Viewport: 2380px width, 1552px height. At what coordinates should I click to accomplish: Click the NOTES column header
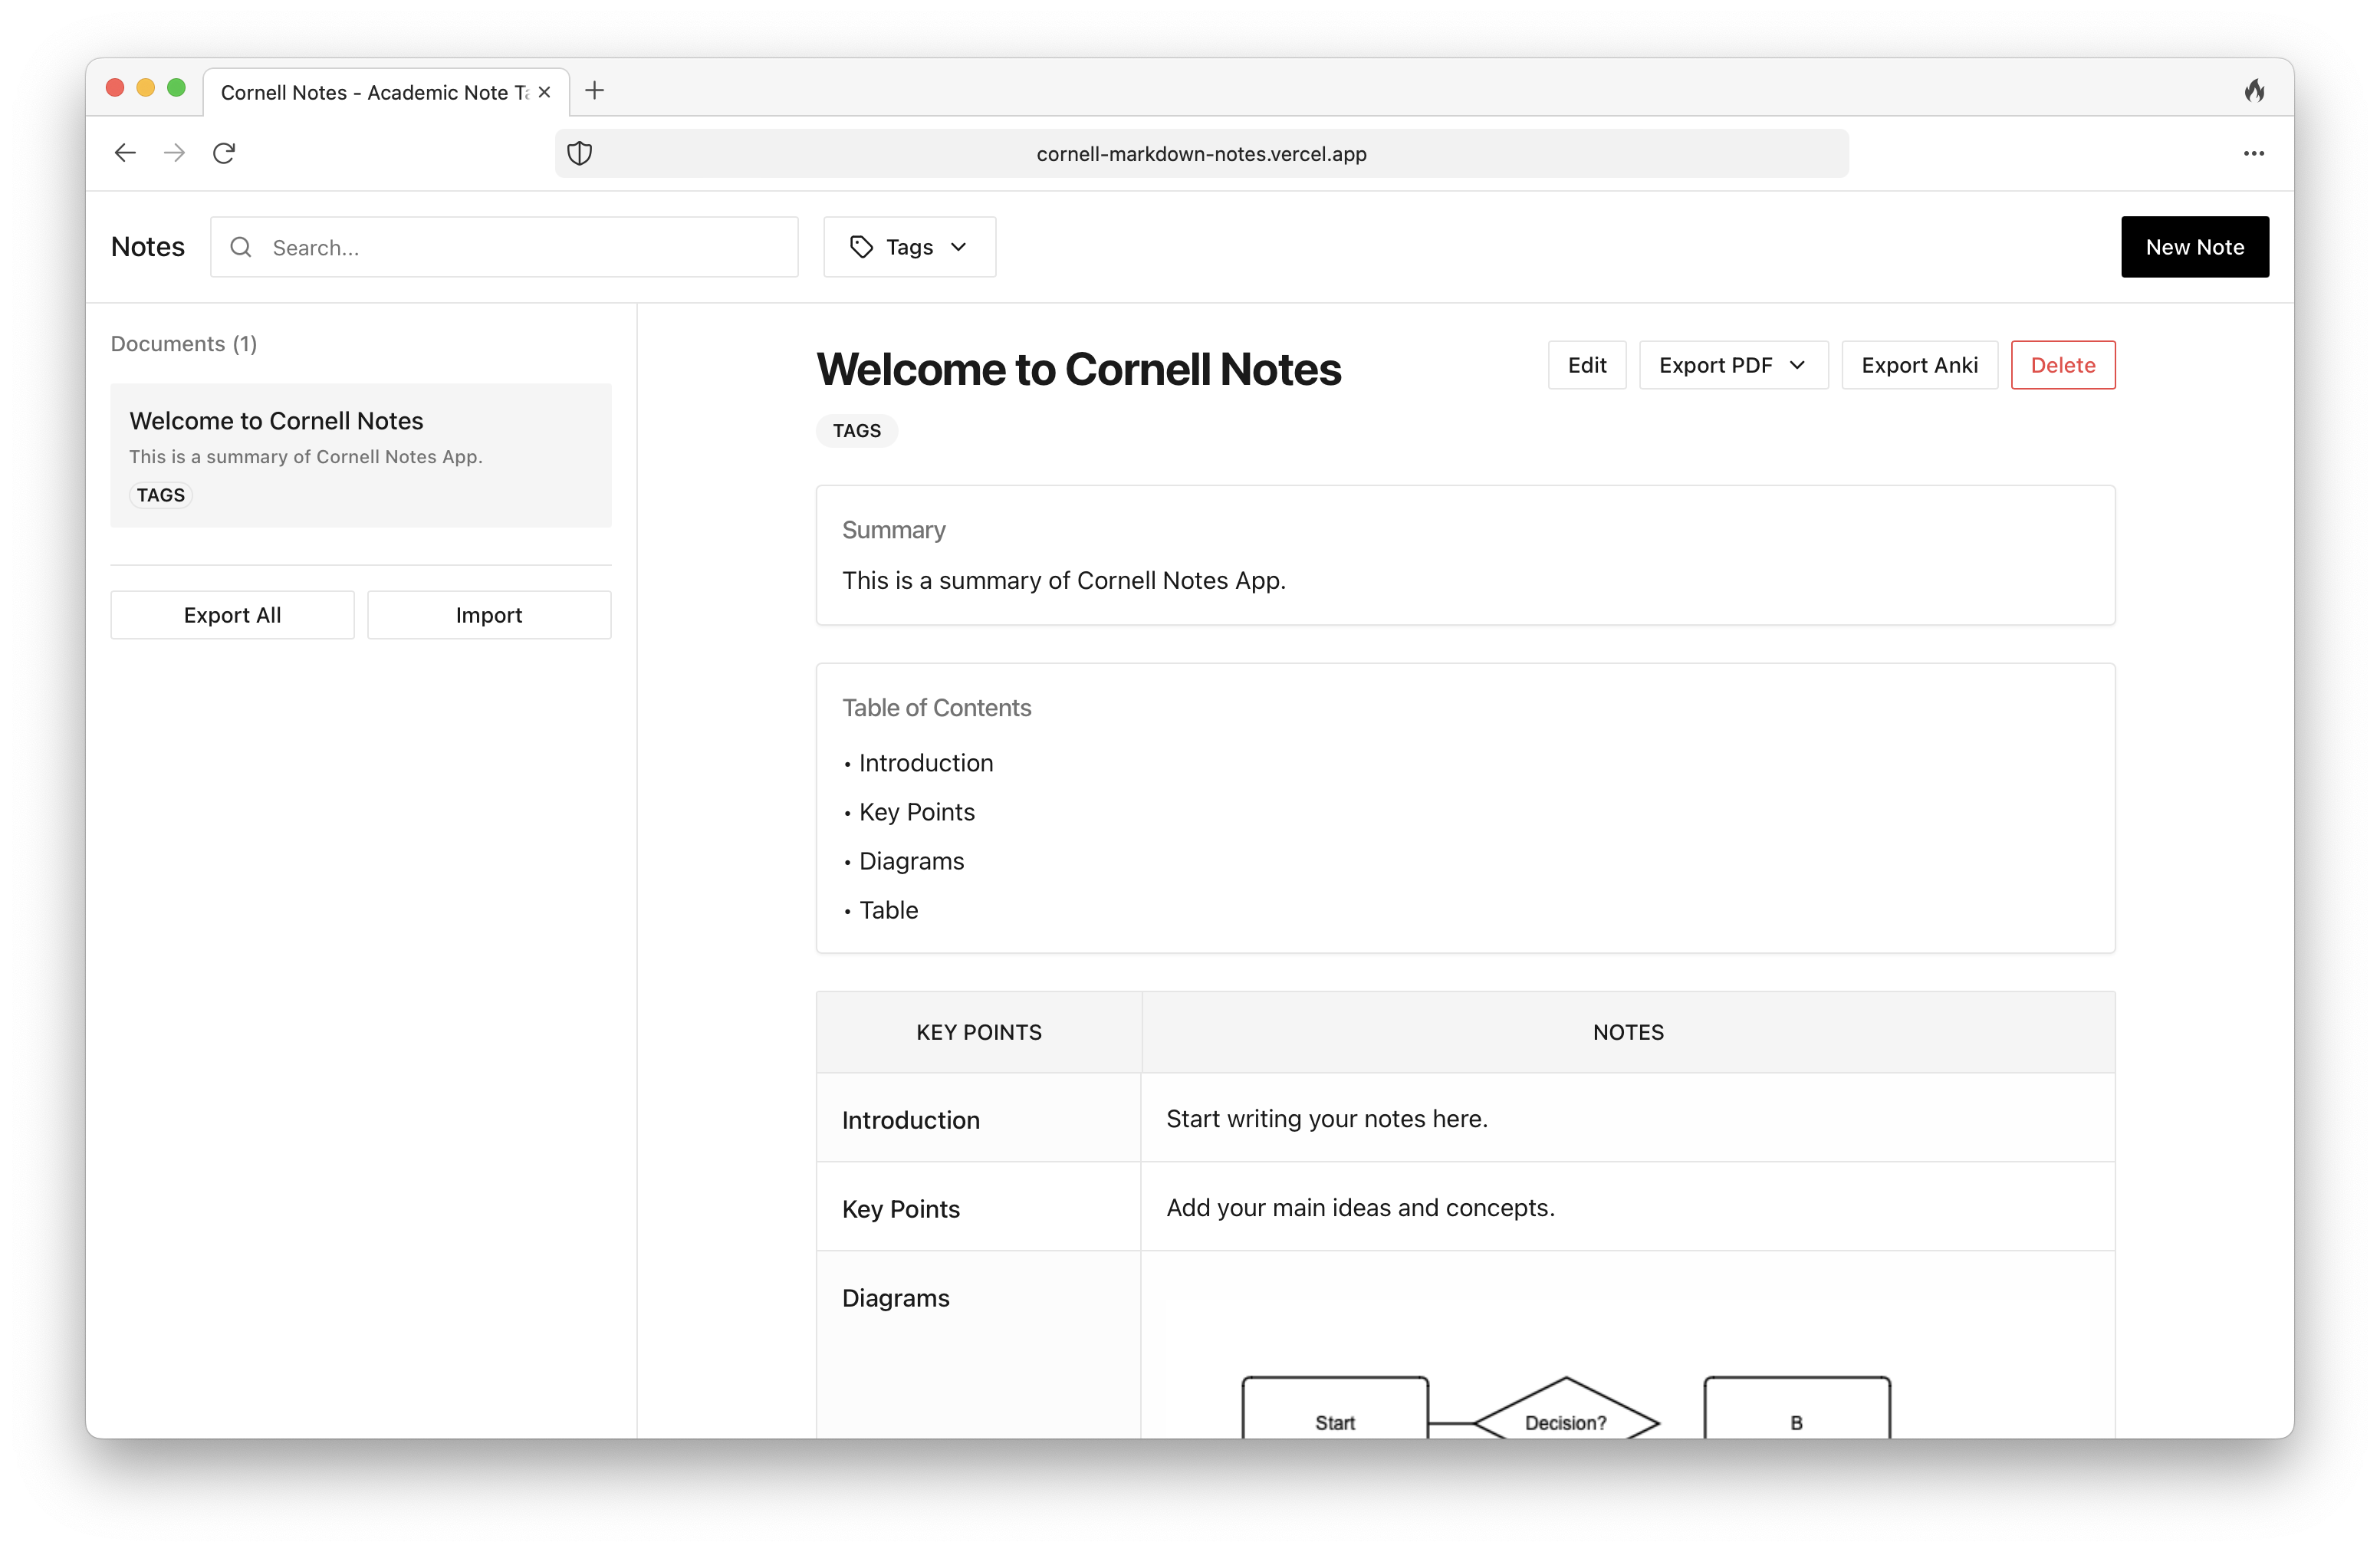point(1628,1032)
